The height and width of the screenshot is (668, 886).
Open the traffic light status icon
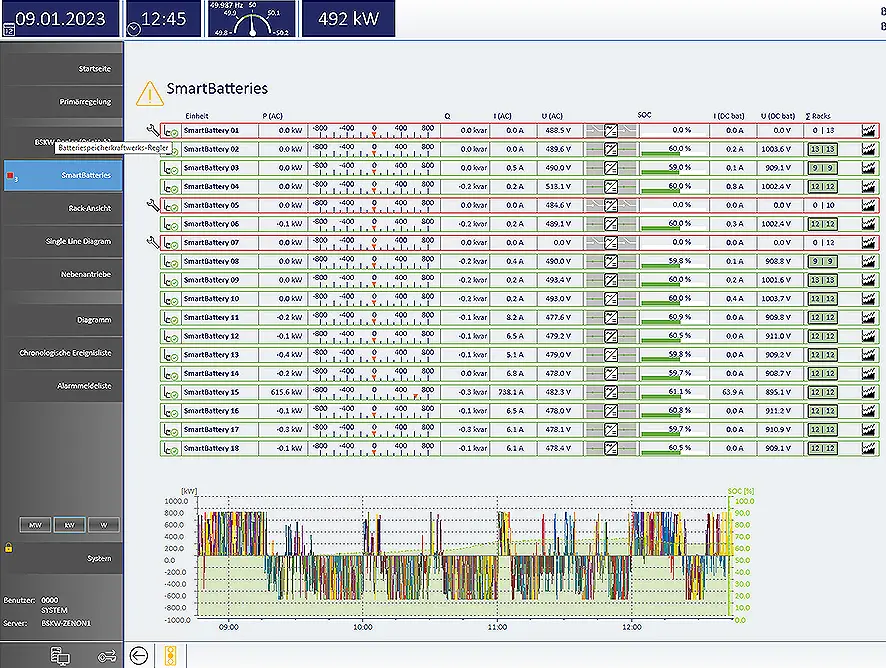[170, 656]
